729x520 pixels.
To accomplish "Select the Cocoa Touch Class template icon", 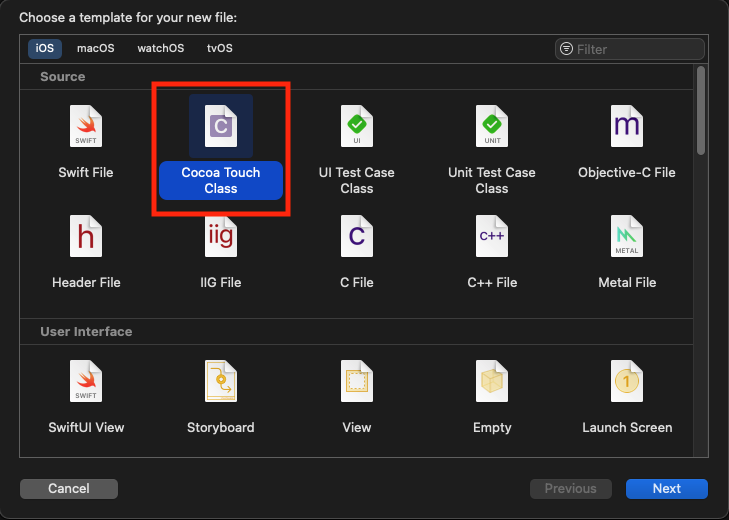I will 221,126.
